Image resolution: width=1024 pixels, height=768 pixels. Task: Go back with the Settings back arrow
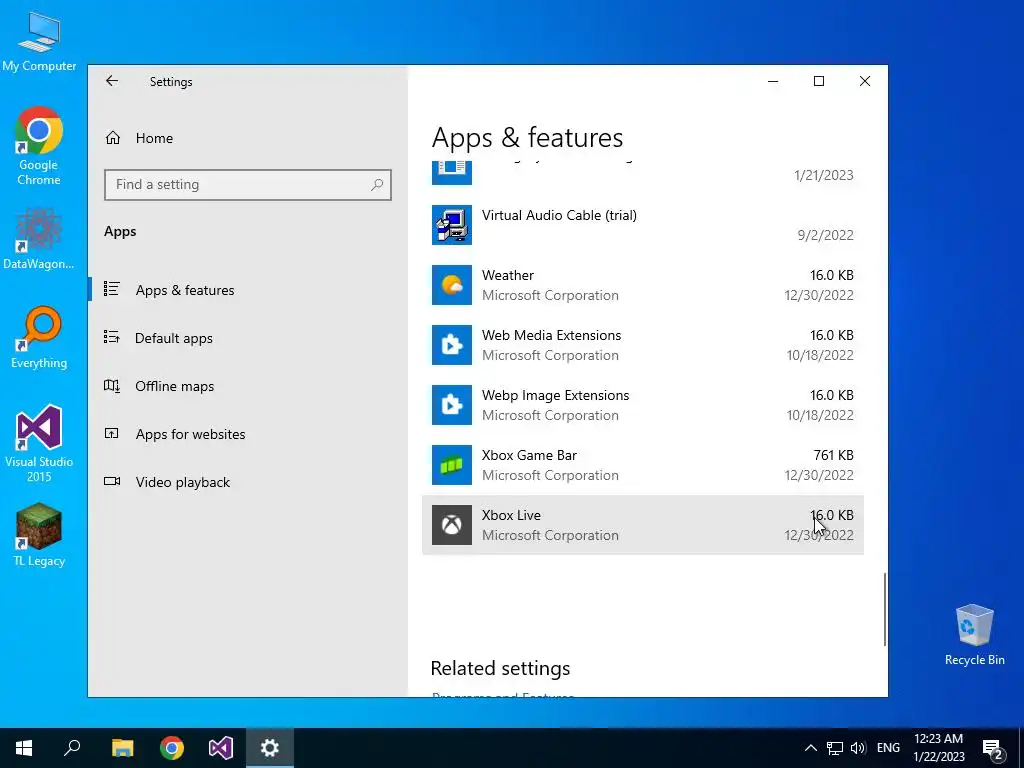point(112,81)
